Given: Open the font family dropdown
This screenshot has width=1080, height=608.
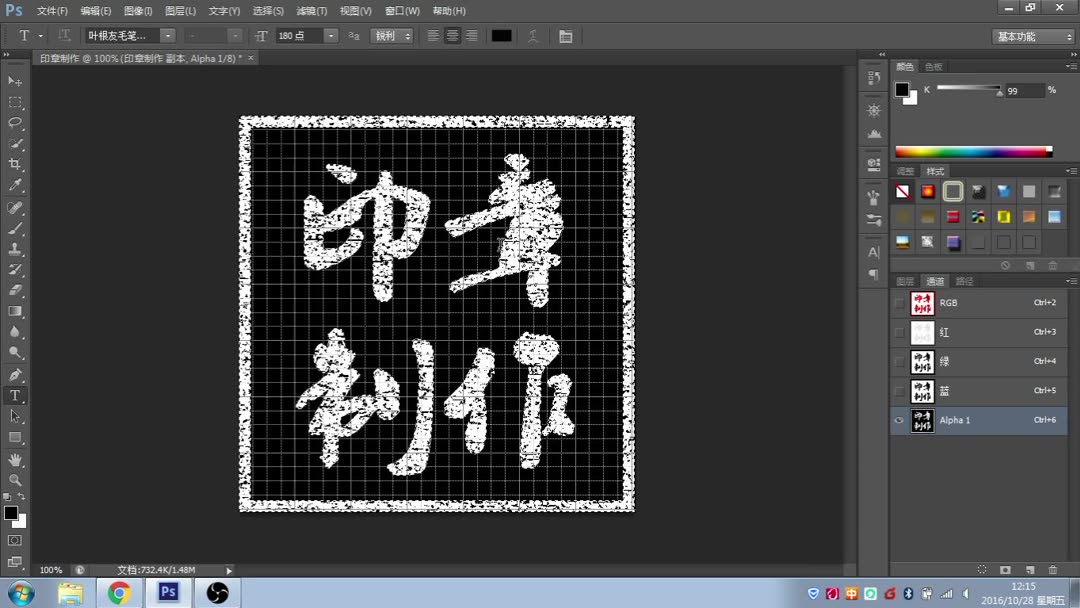Looking at the screenshot, I should click(x=167, y=35).
